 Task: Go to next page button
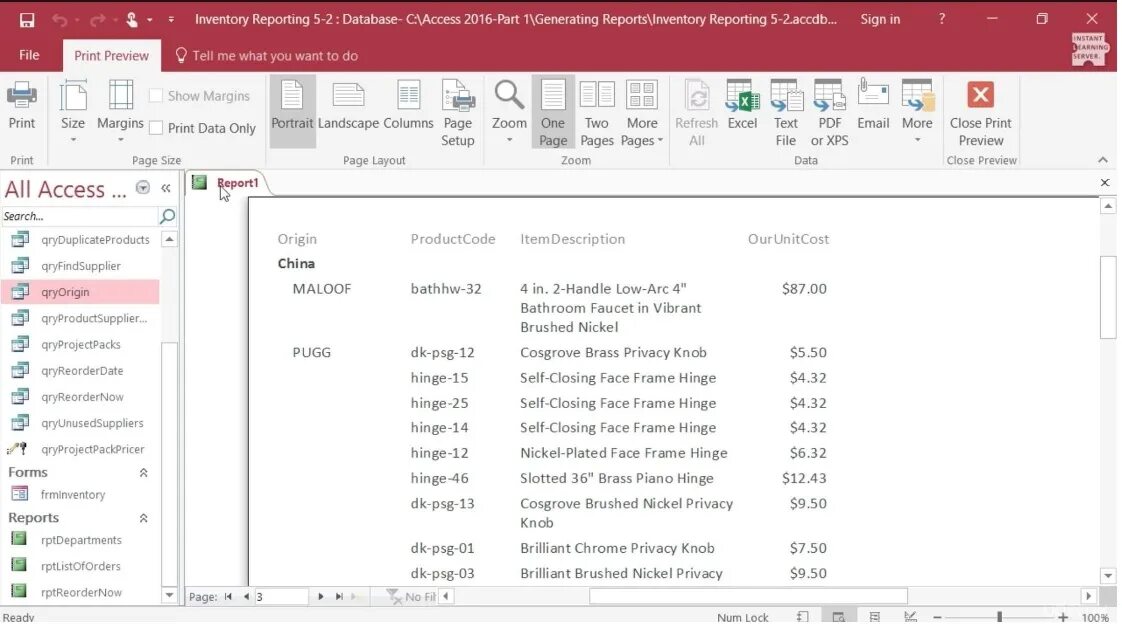321,597
